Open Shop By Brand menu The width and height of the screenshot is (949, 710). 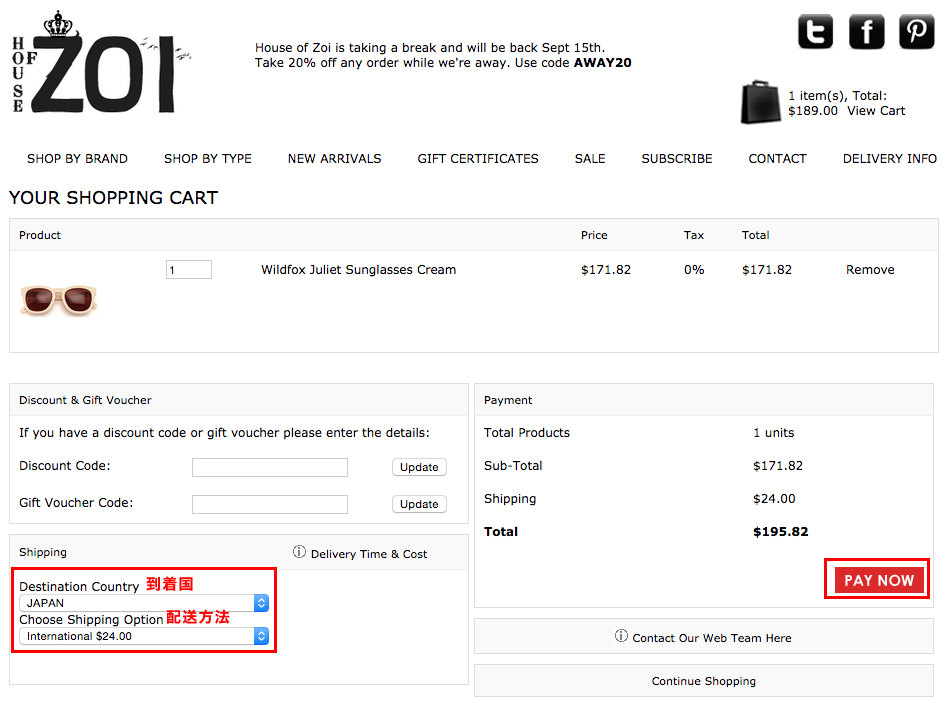coord(77,159)
